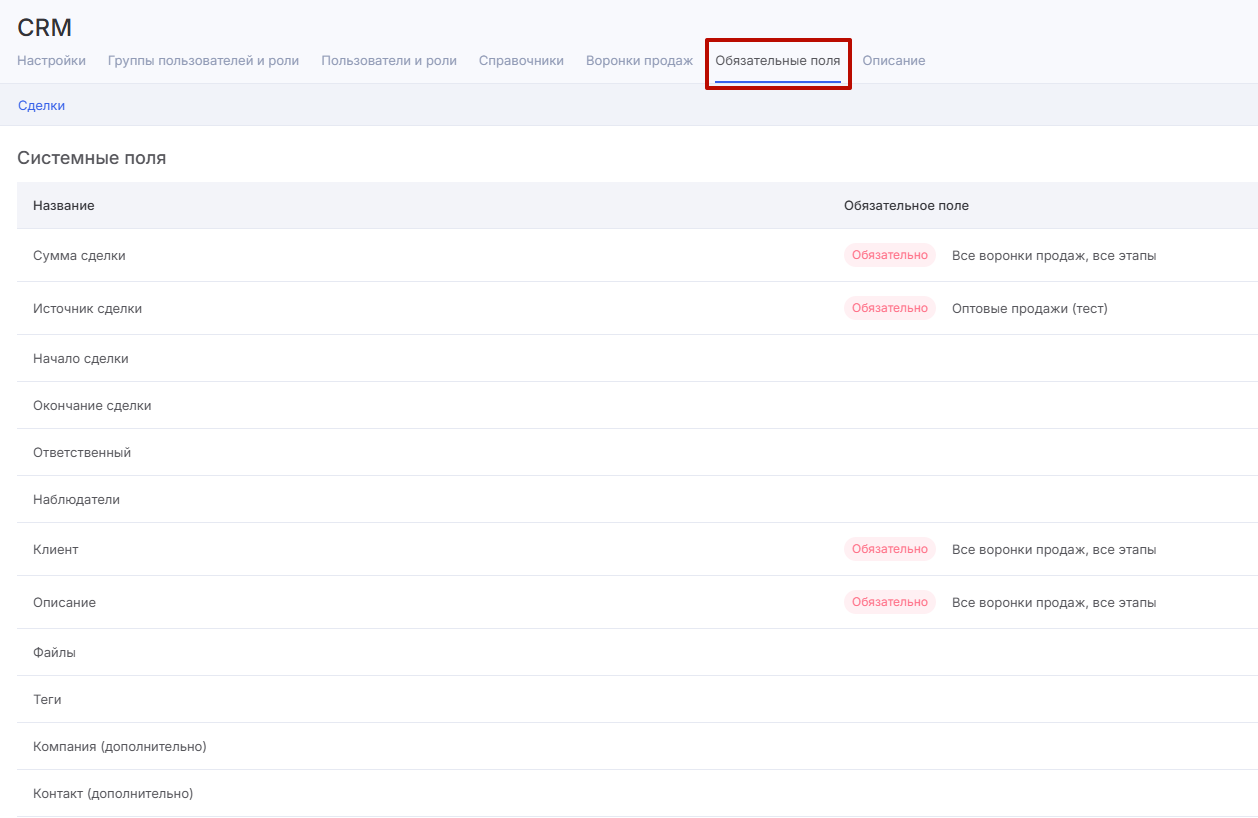Viewport: 1258px width, 818px height.
Task: Click the Обязательно badge for Клиент
Action: pos(889,549)
